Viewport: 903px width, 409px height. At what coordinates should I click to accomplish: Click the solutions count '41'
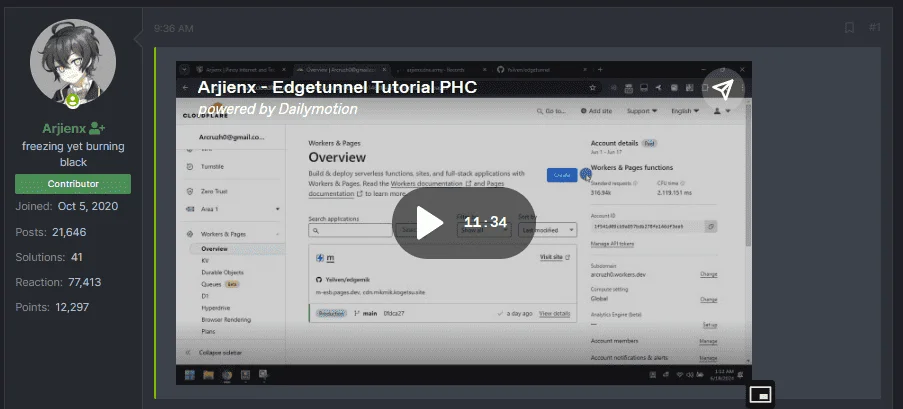(77, 257)
